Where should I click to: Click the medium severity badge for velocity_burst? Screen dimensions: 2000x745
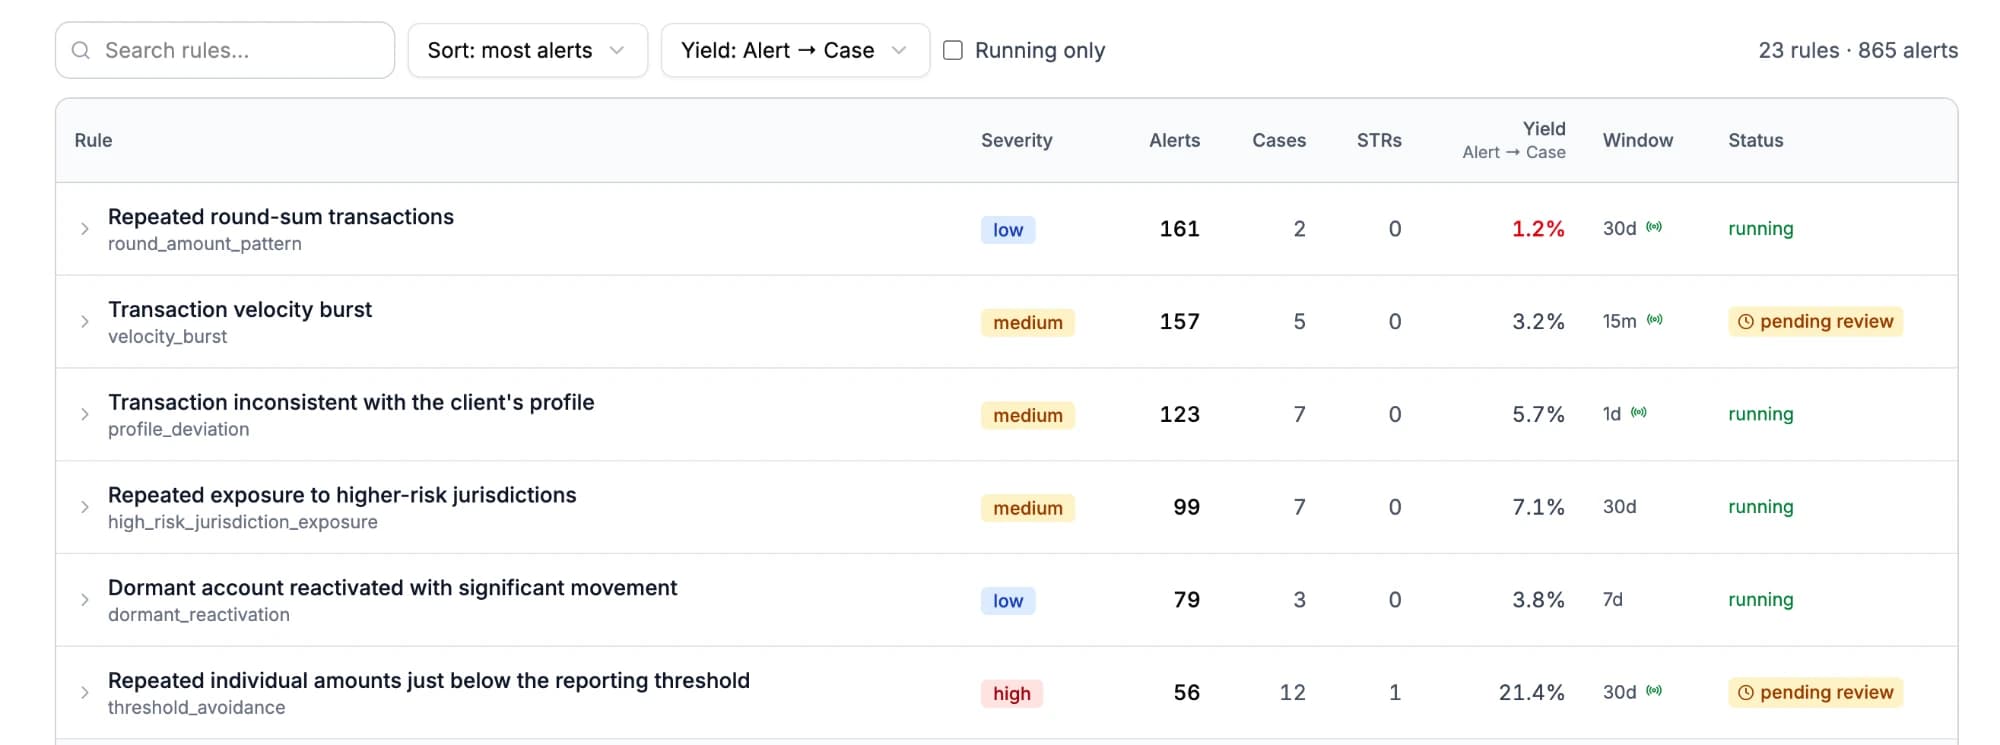click(1028, 323)
